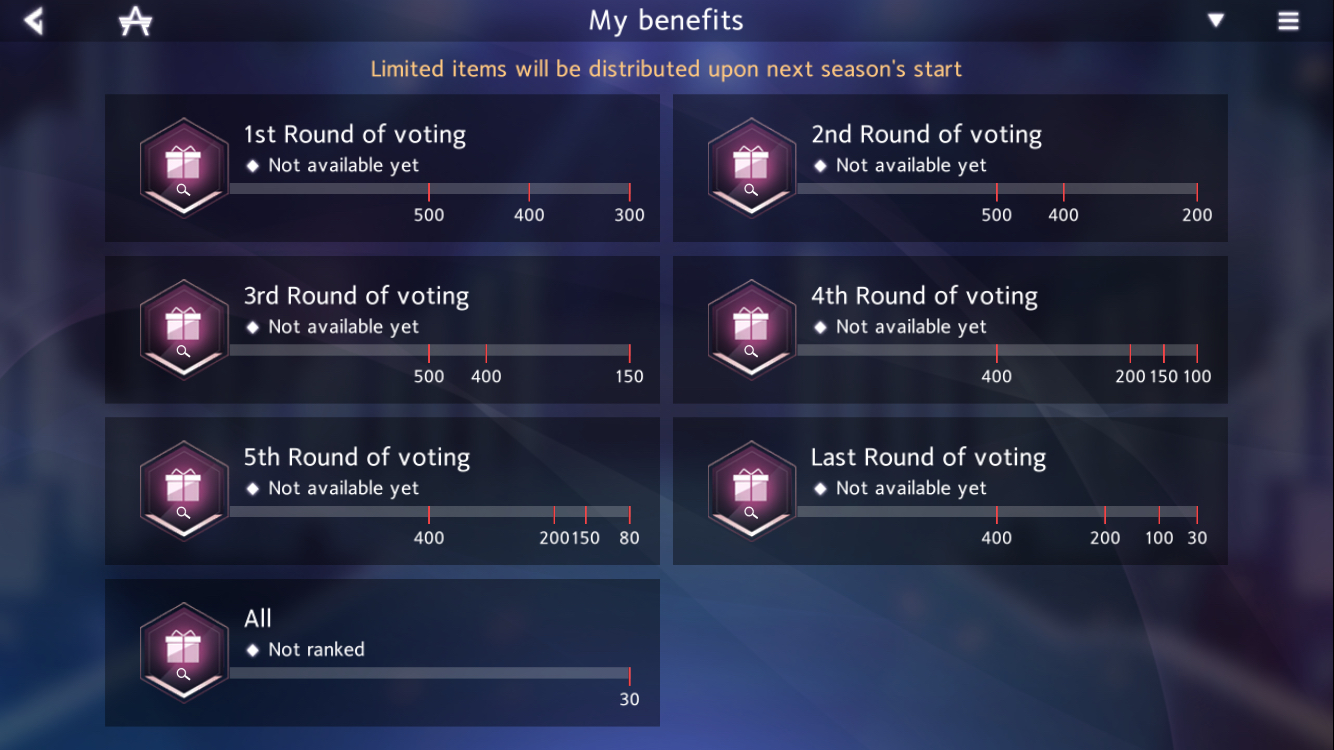
Task: Inspect the 2nd Round gift box icon
Action: (752, 167)
